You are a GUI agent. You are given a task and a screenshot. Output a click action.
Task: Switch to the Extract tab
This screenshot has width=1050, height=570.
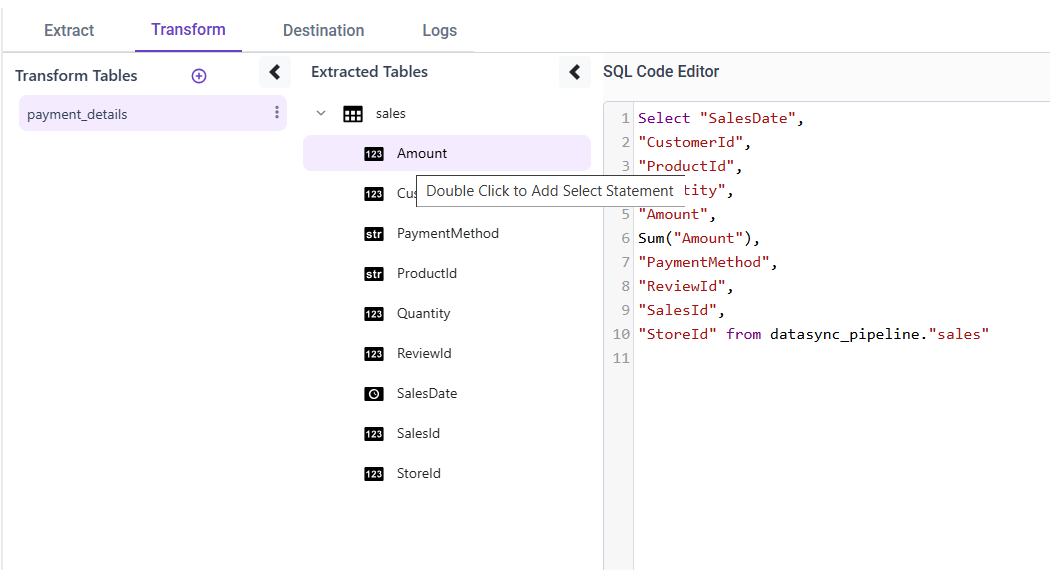(x=69, y=30)
